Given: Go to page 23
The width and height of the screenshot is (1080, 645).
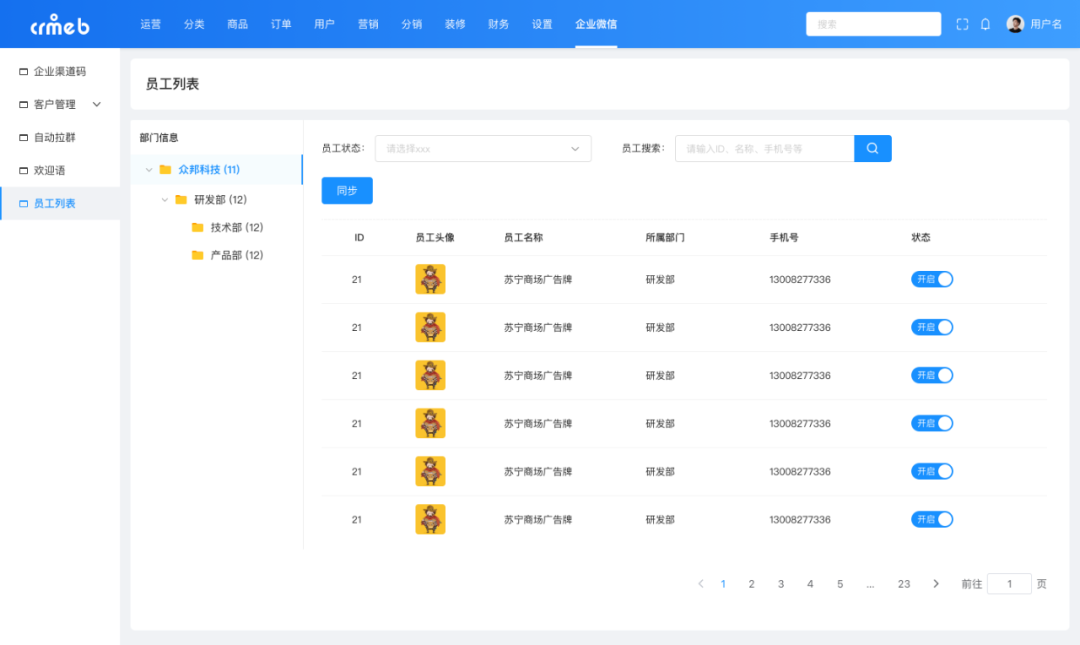Looking at the screenshot, I should 904,584.
